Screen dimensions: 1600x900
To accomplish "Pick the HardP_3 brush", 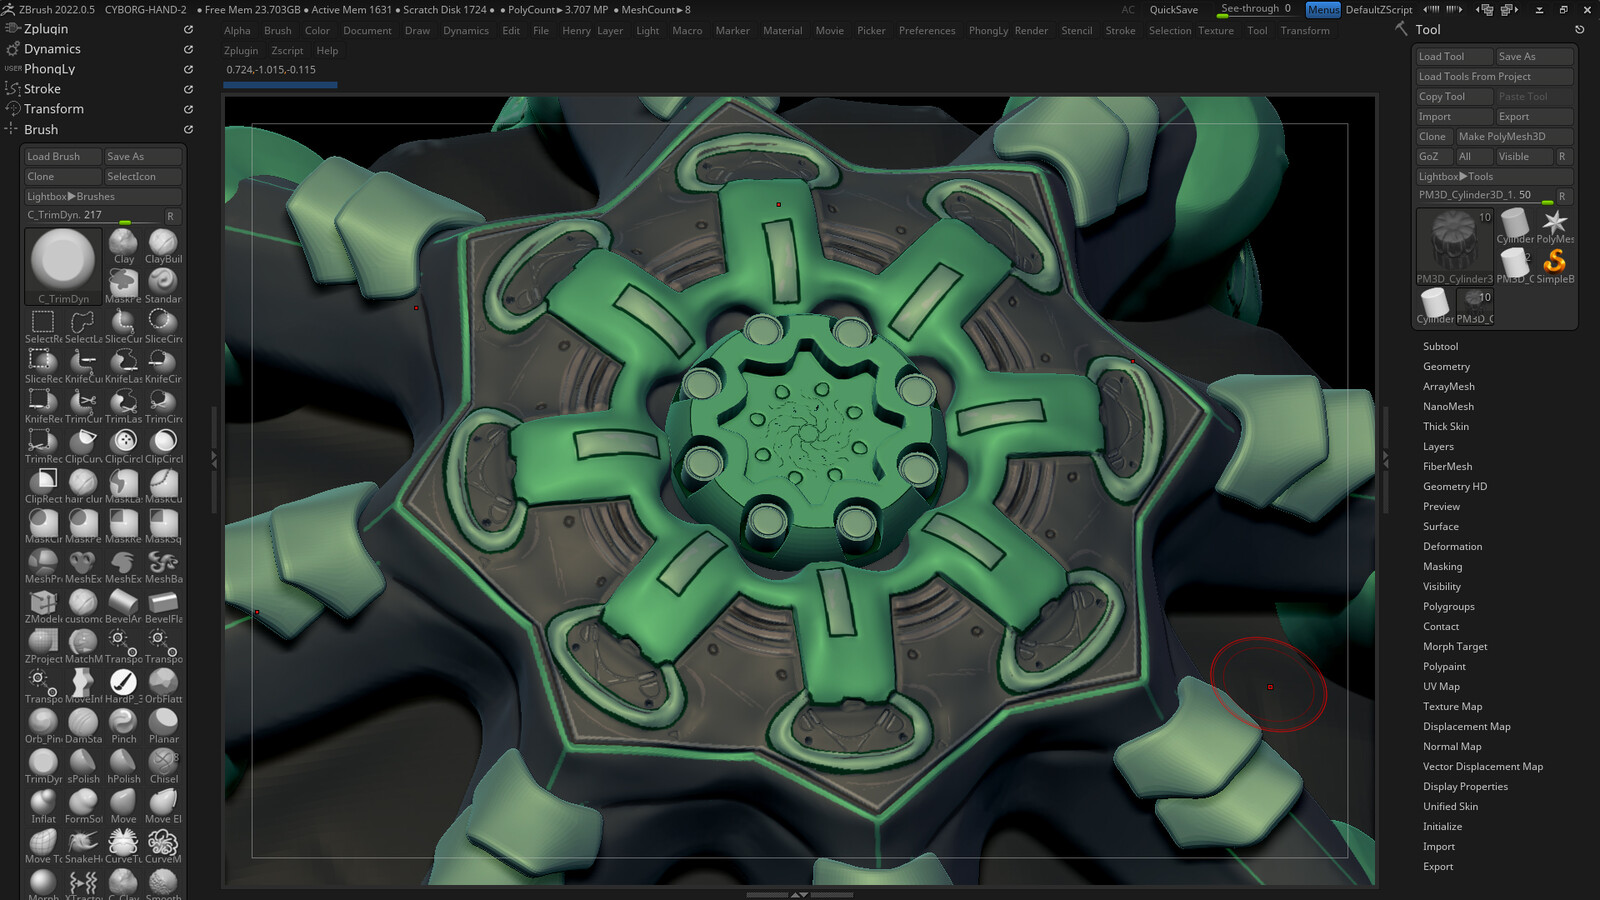I will pyautogui.click(x=123, y=686).
